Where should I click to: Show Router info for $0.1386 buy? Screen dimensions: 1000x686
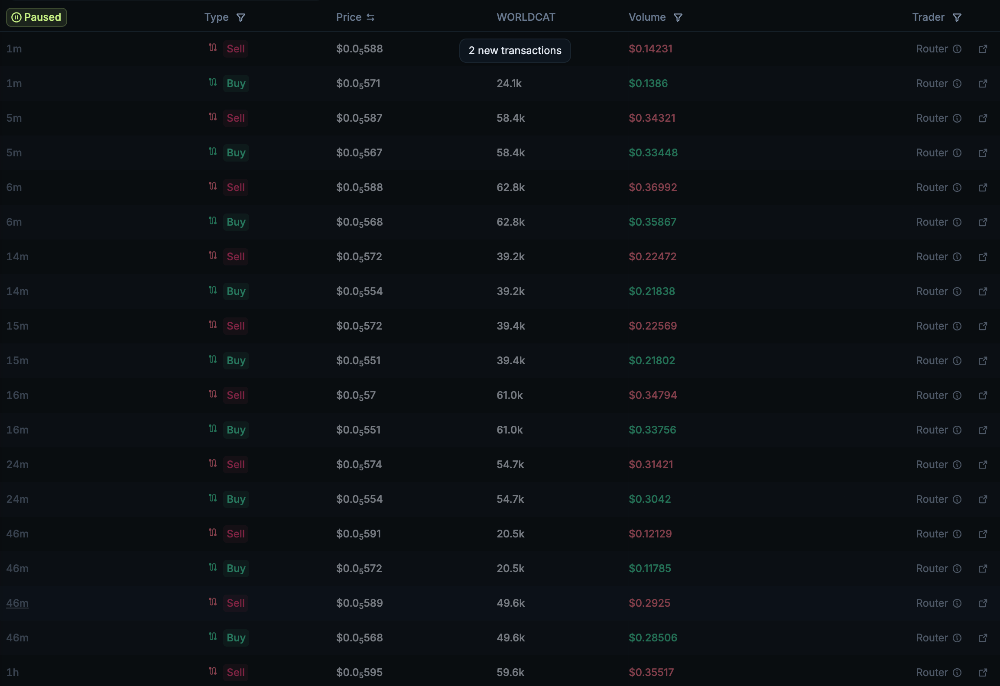[957, 84]
